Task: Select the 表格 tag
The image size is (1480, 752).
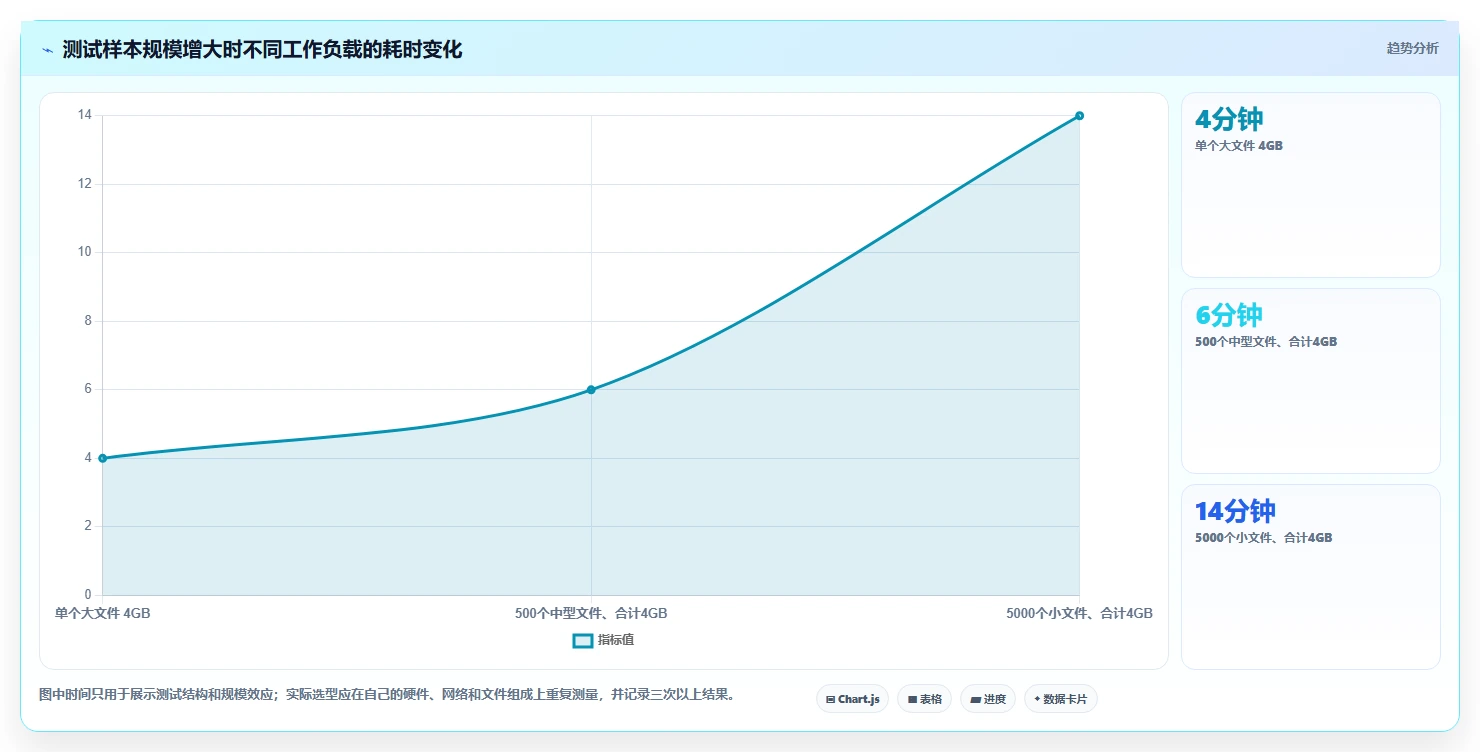Action: pyautogui.click(x=924, y=699)
